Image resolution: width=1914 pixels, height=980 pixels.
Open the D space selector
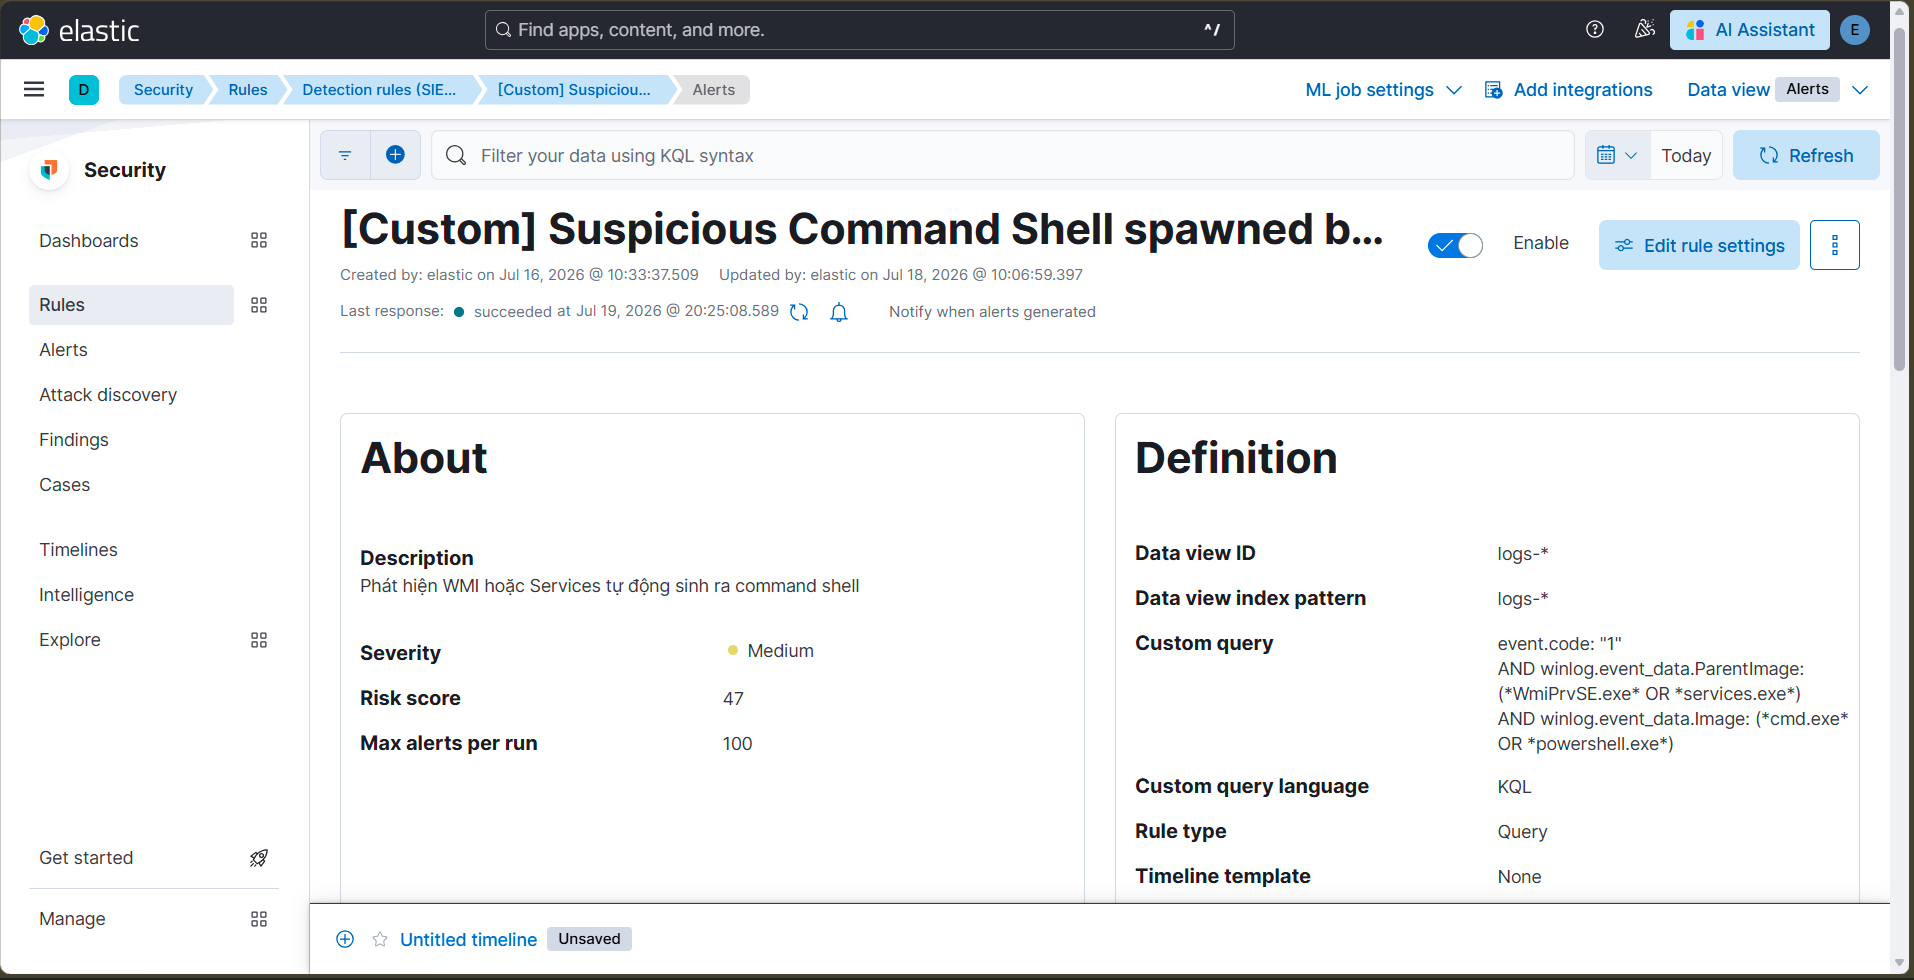(x=84, y=90)
